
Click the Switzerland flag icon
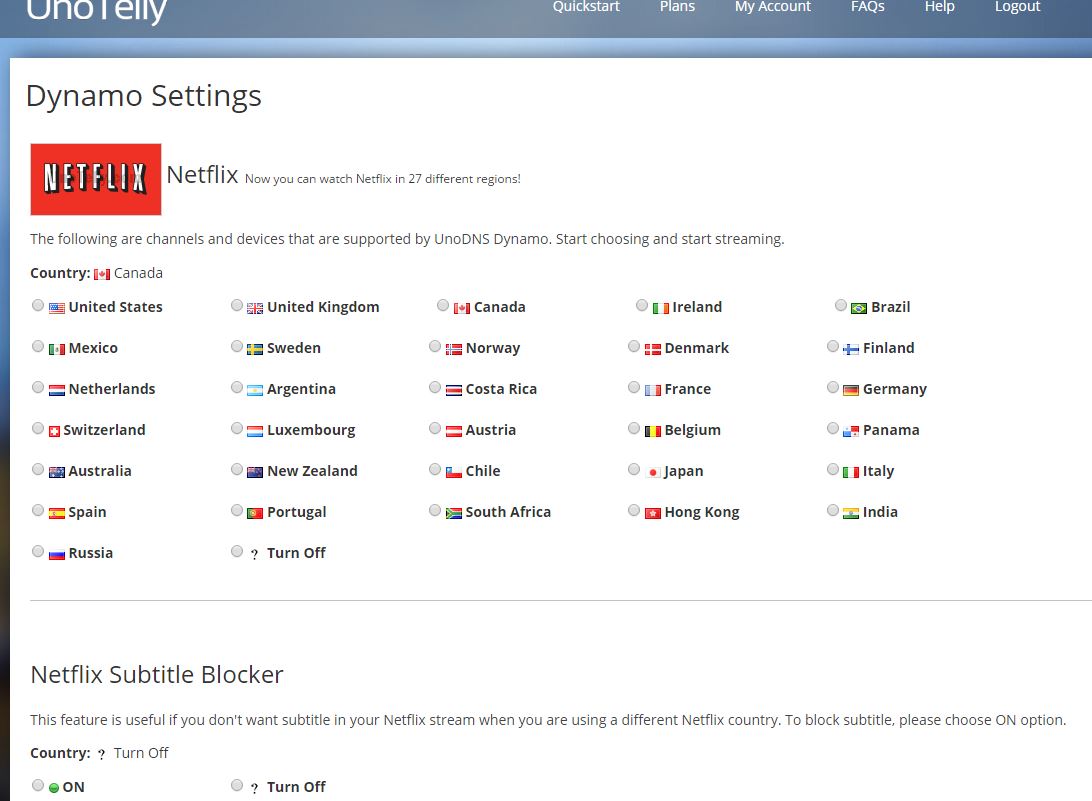coord(54,431)
